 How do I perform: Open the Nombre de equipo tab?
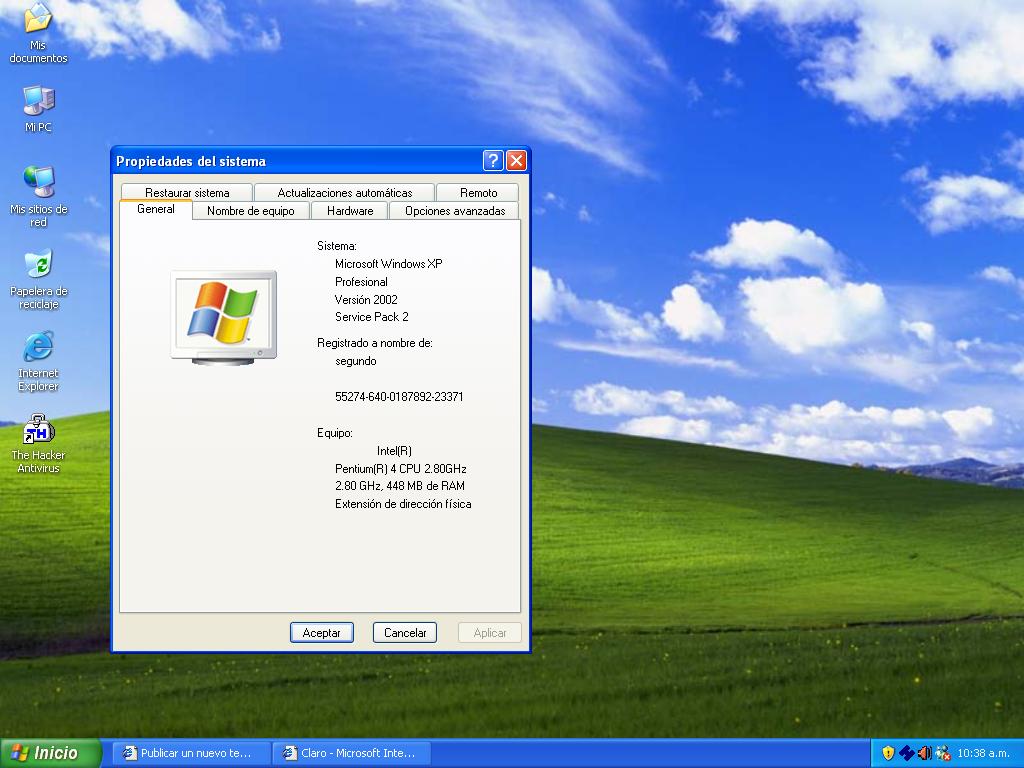251,211
